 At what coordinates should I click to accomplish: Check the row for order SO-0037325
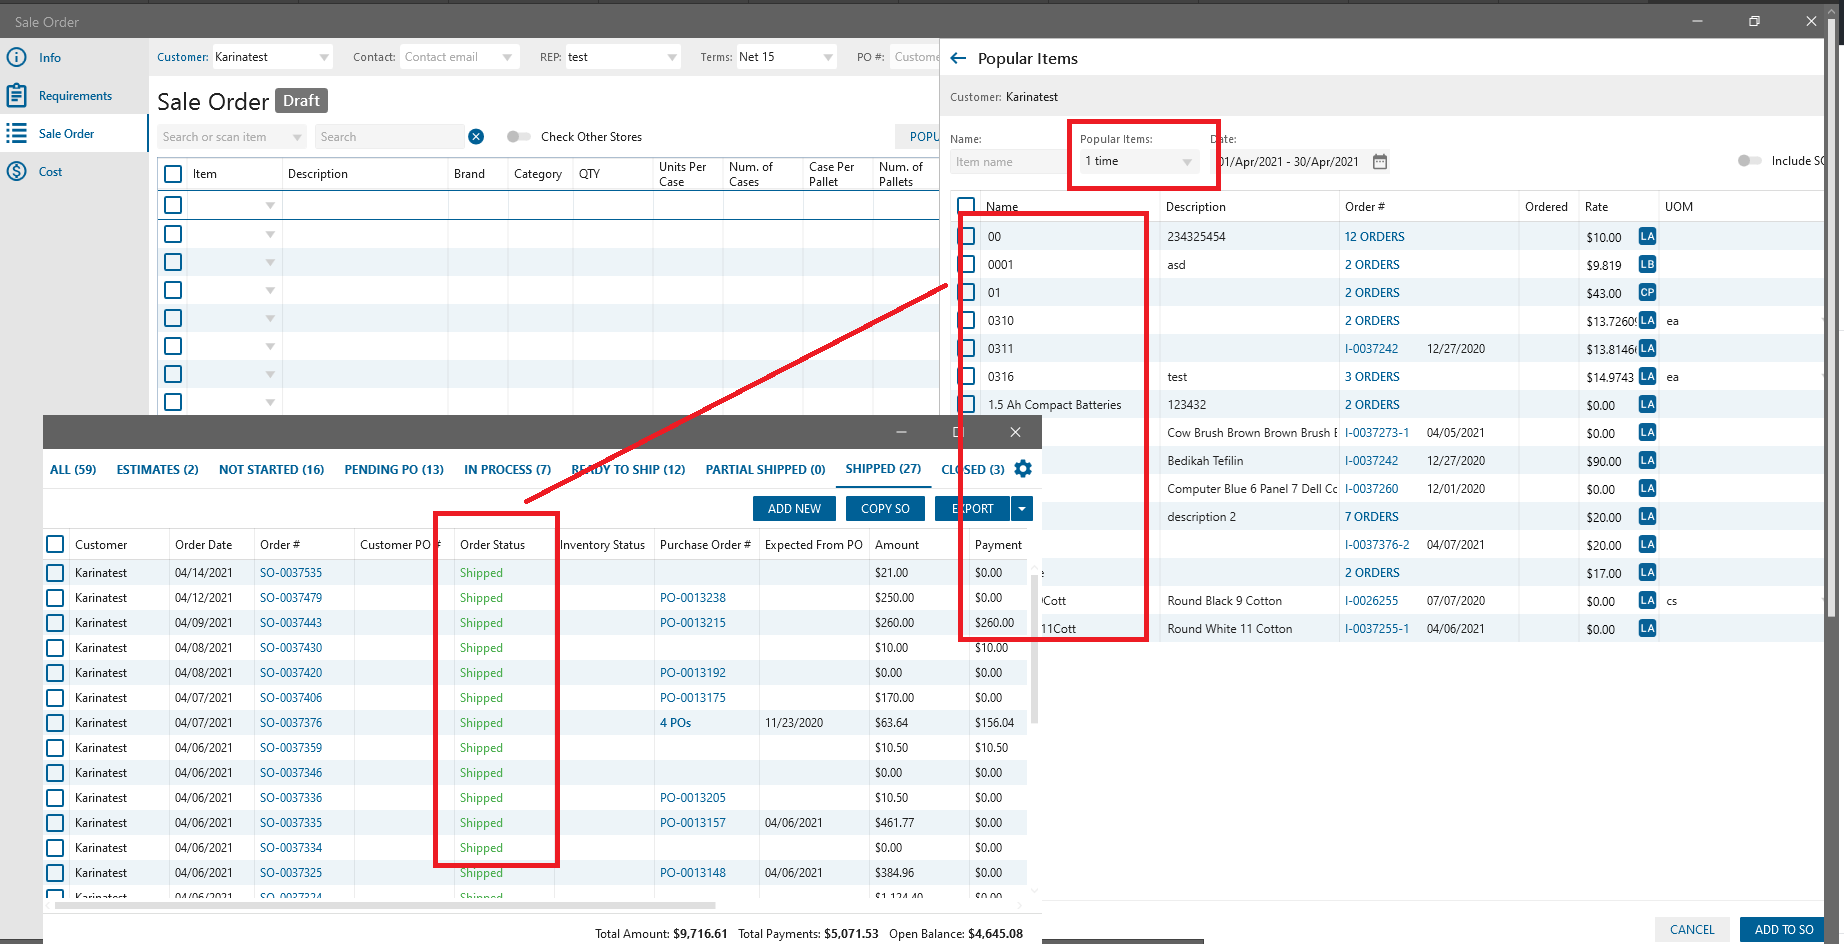[55, 873]
